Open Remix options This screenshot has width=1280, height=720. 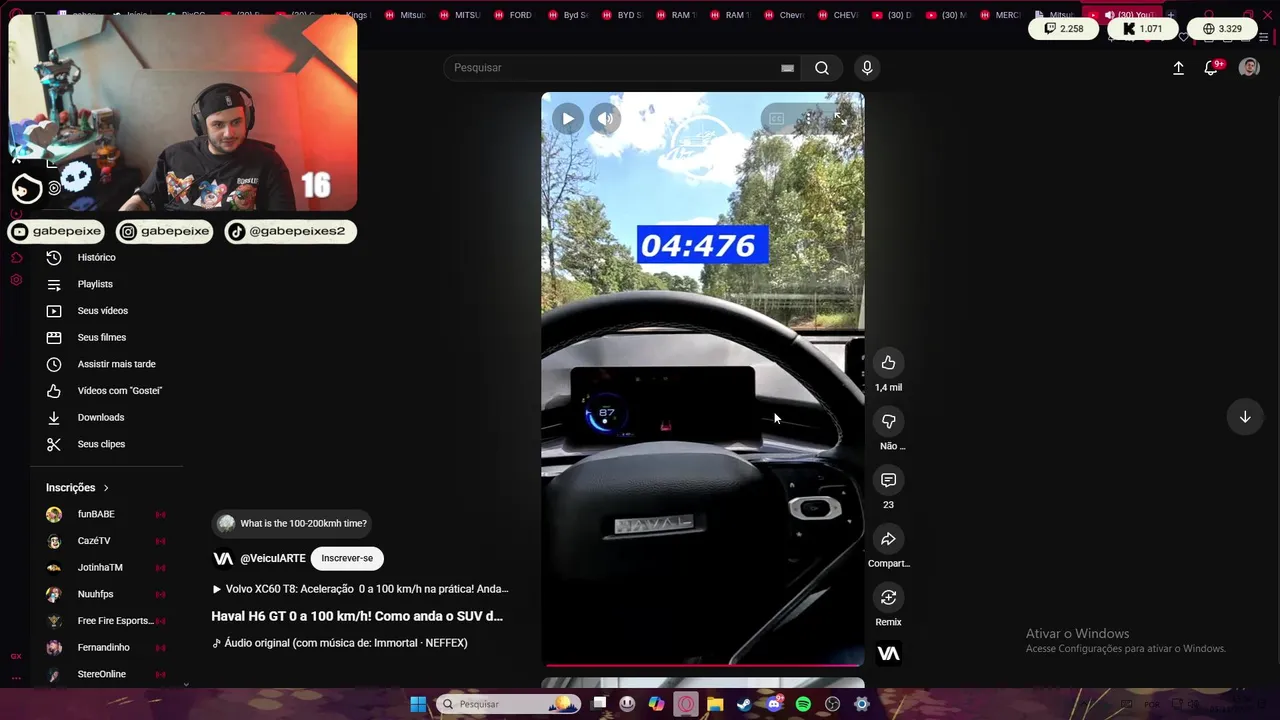888,597
